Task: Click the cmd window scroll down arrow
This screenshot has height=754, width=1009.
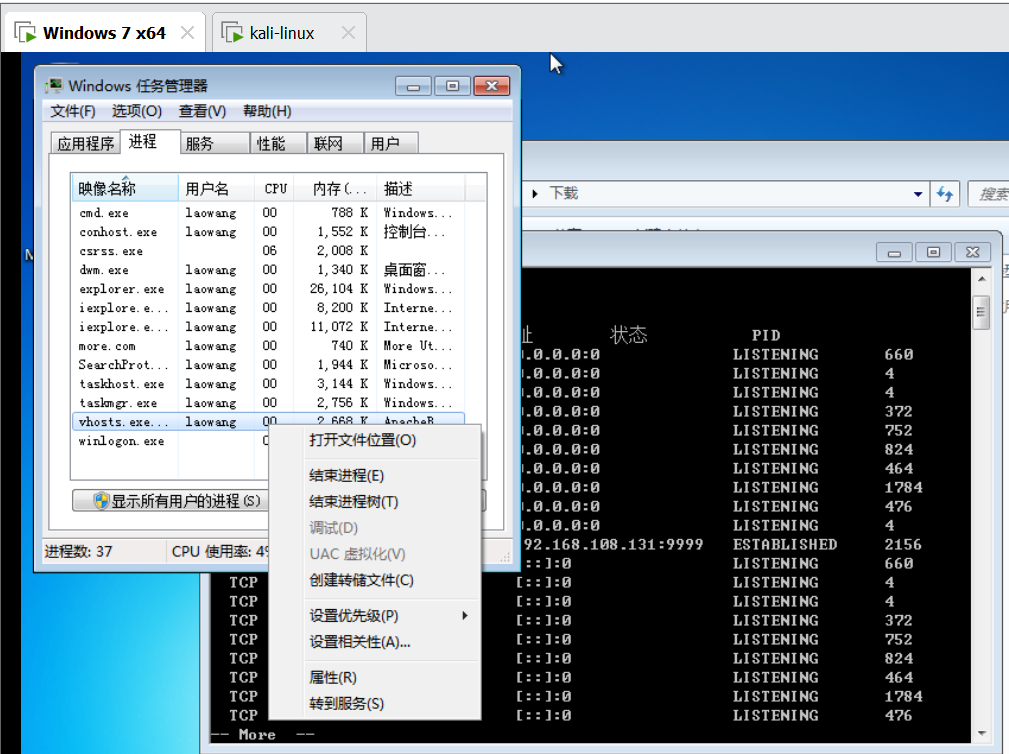Action: (x=981, y=733)
